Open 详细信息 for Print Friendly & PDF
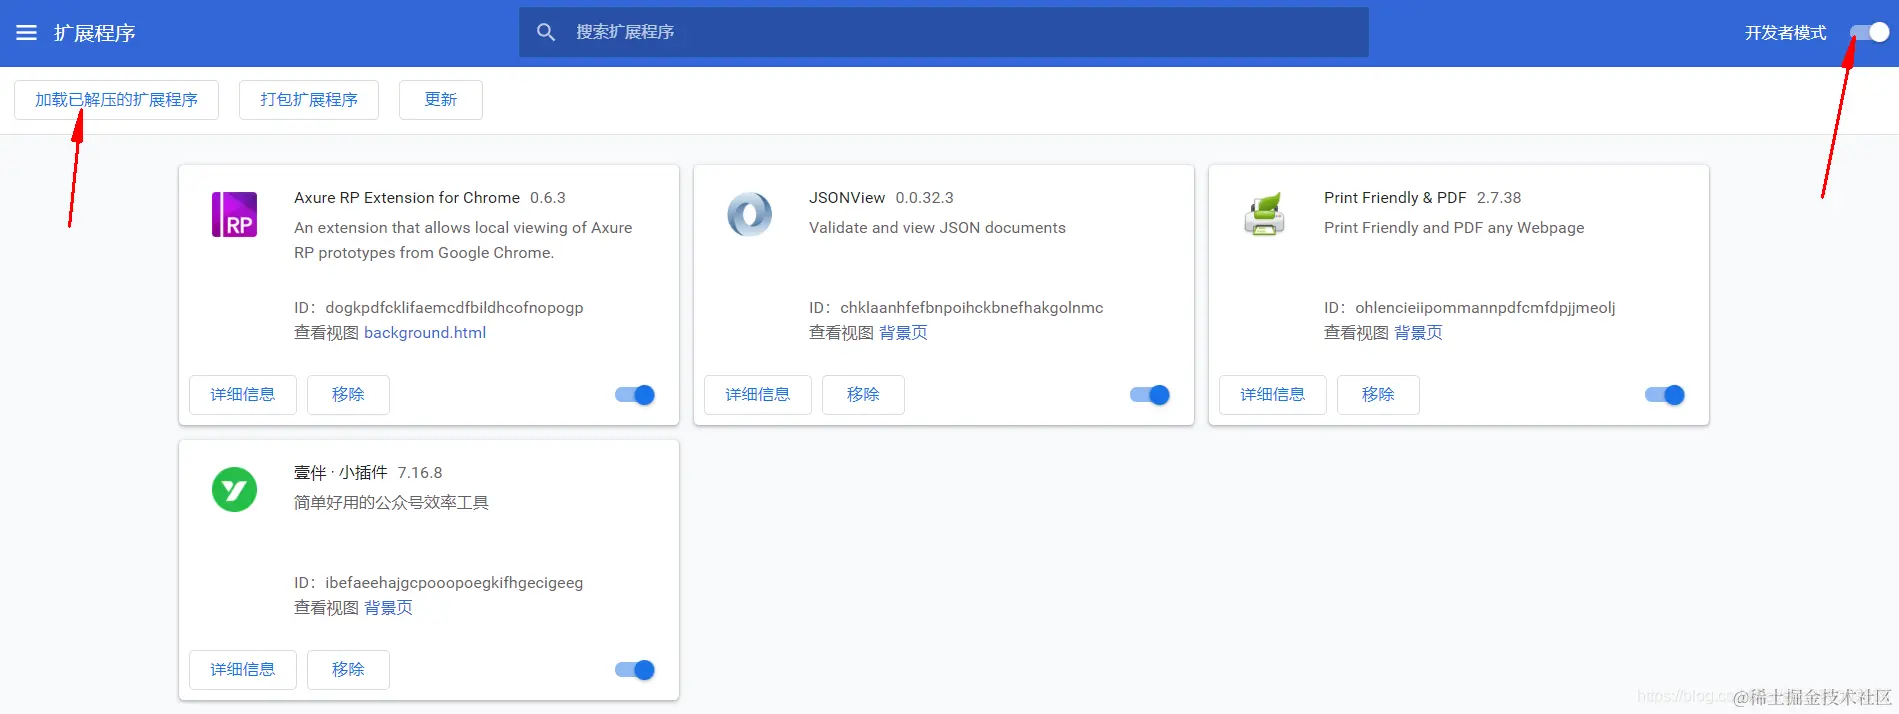The height and width of the screenshot is (714, 1899). tap(1273, 395)
